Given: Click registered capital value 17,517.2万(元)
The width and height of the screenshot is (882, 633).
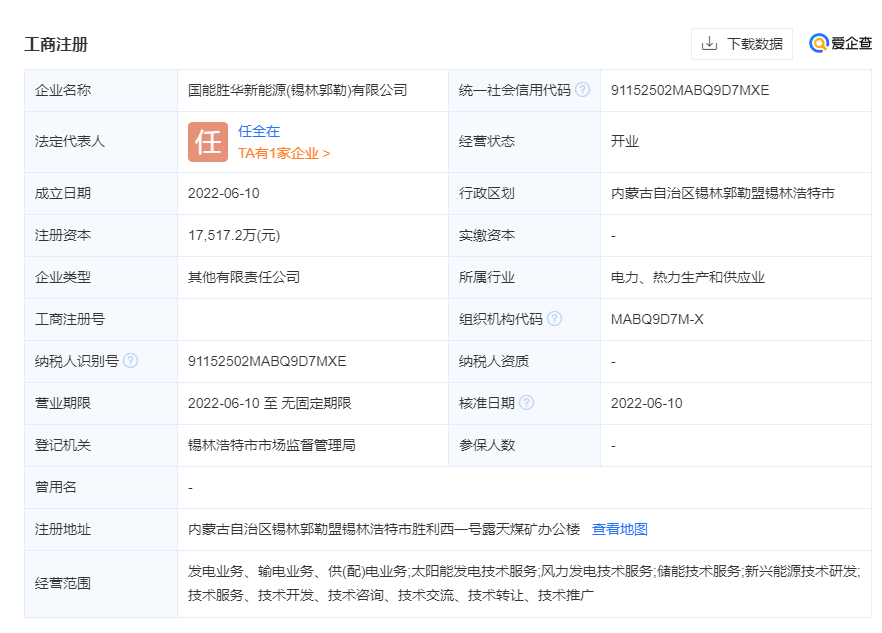Looking at the screenshot, I should coord(234,235).
